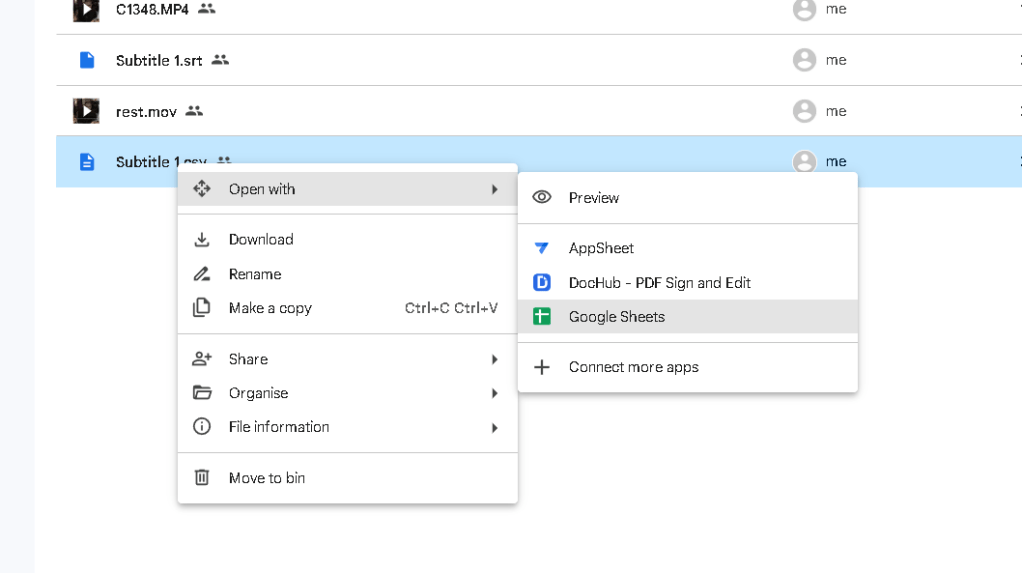
Task: Click owner avatar in the Subtitle 1.srt row
Action: point(804,60)
